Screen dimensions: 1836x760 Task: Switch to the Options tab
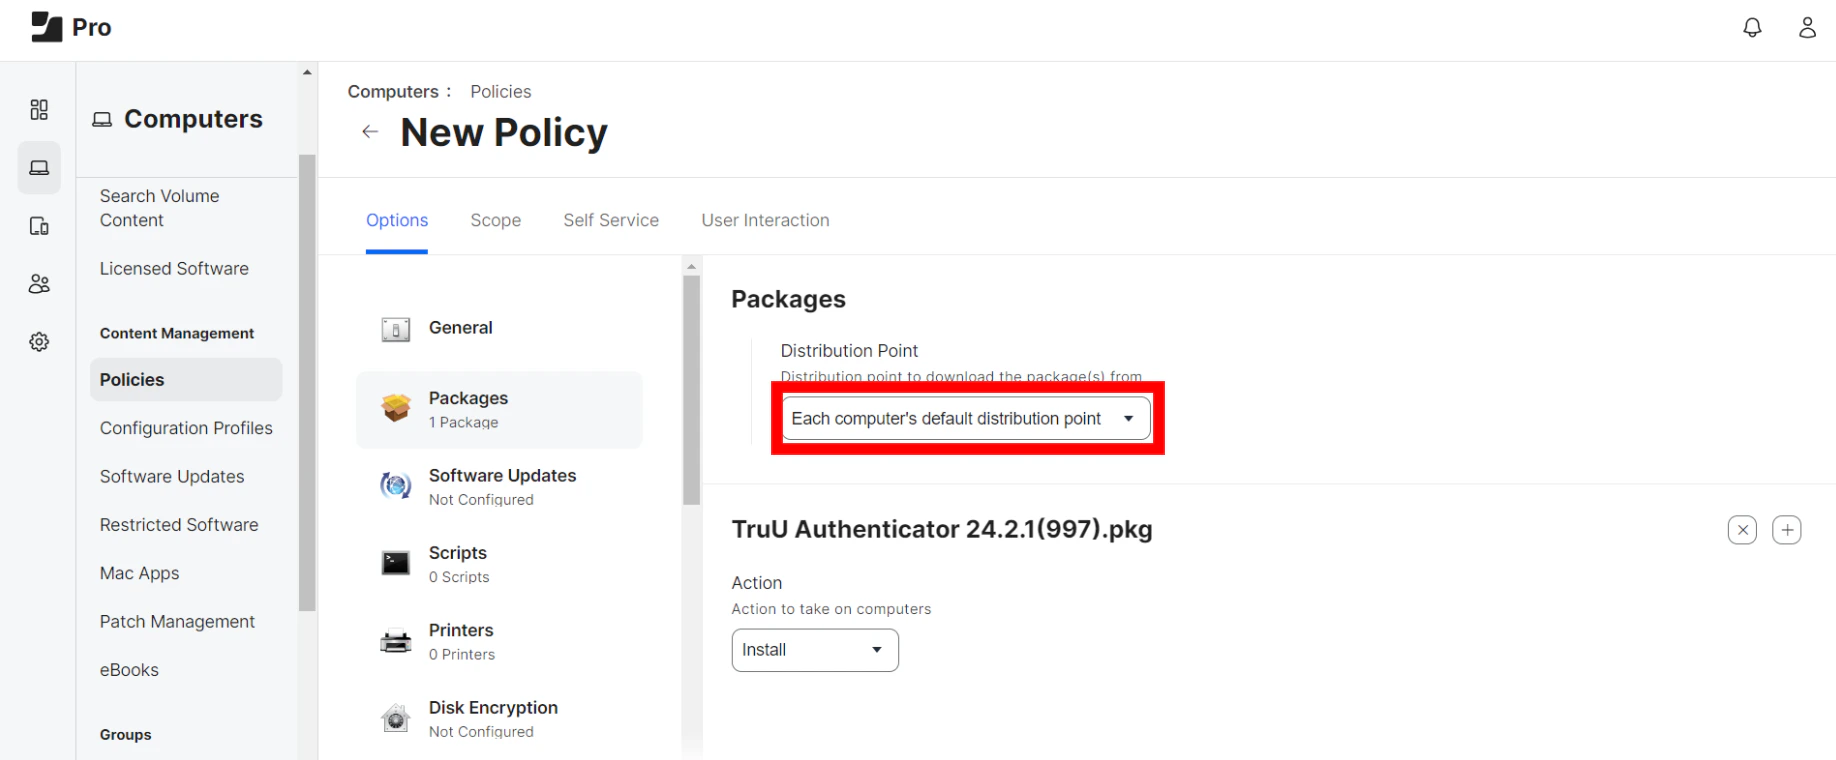397,220
